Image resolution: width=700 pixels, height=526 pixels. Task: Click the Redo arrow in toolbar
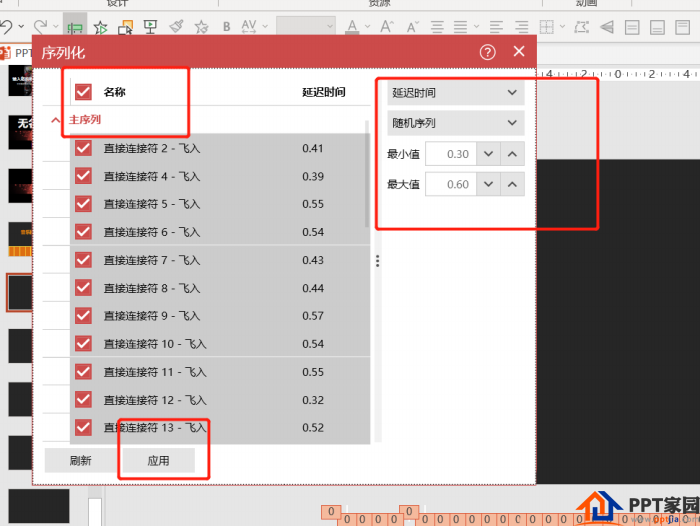[x=41, y=26]
